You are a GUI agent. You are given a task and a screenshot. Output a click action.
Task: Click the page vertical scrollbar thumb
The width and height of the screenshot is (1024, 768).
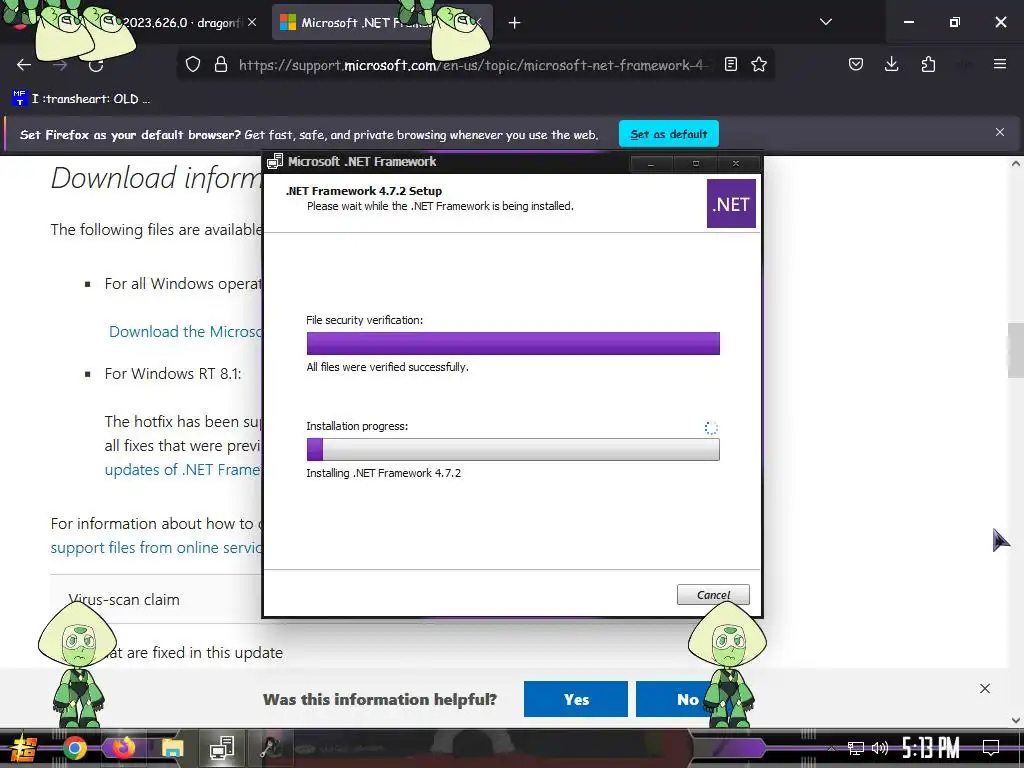pos(1016,350)
